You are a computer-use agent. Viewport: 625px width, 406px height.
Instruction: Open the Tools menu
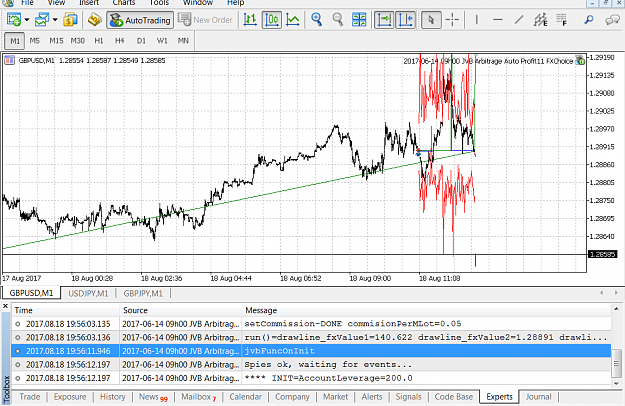(159, 3)
